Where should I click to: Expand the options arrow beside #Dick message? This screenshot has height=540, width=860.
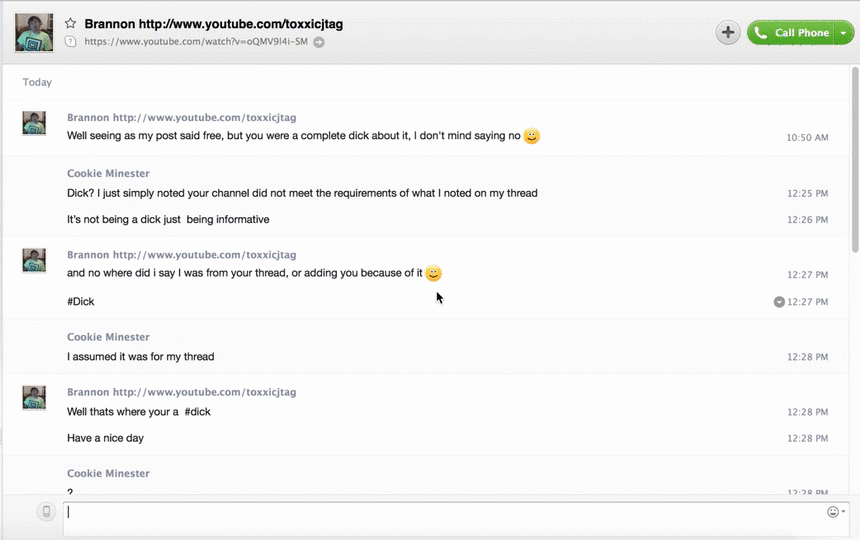(x=779, y=302)
